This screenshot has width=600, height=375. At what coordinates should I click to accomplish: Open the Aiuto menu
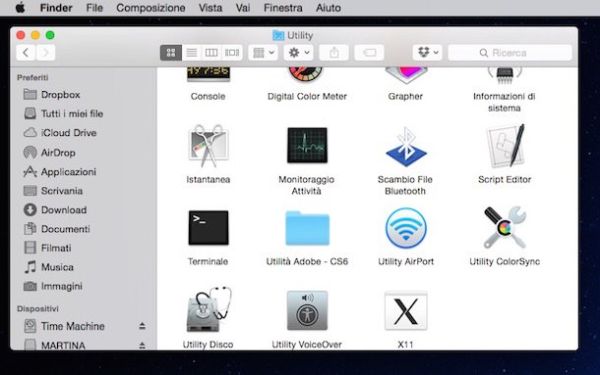coord(328,8)
